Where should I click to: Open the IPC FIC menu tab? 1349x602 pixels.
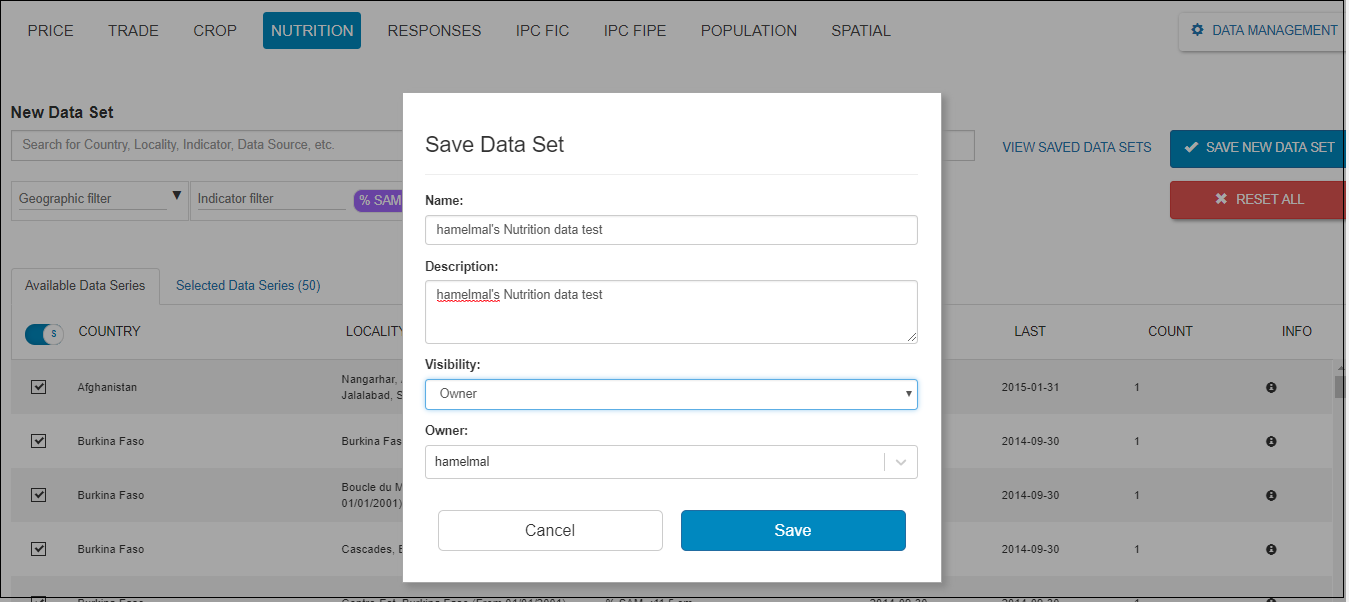point(542,30)
